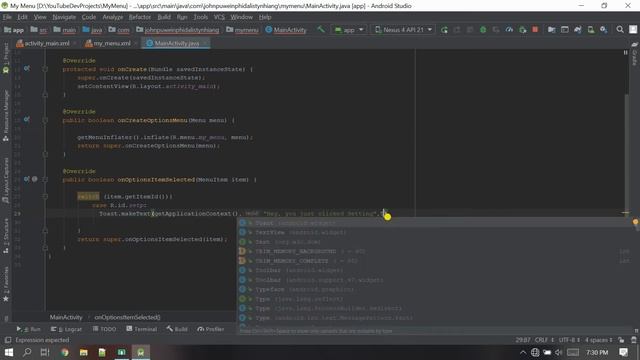
Task: Click the Windows taskbar search icon
Action: click(x=27, y=352)
